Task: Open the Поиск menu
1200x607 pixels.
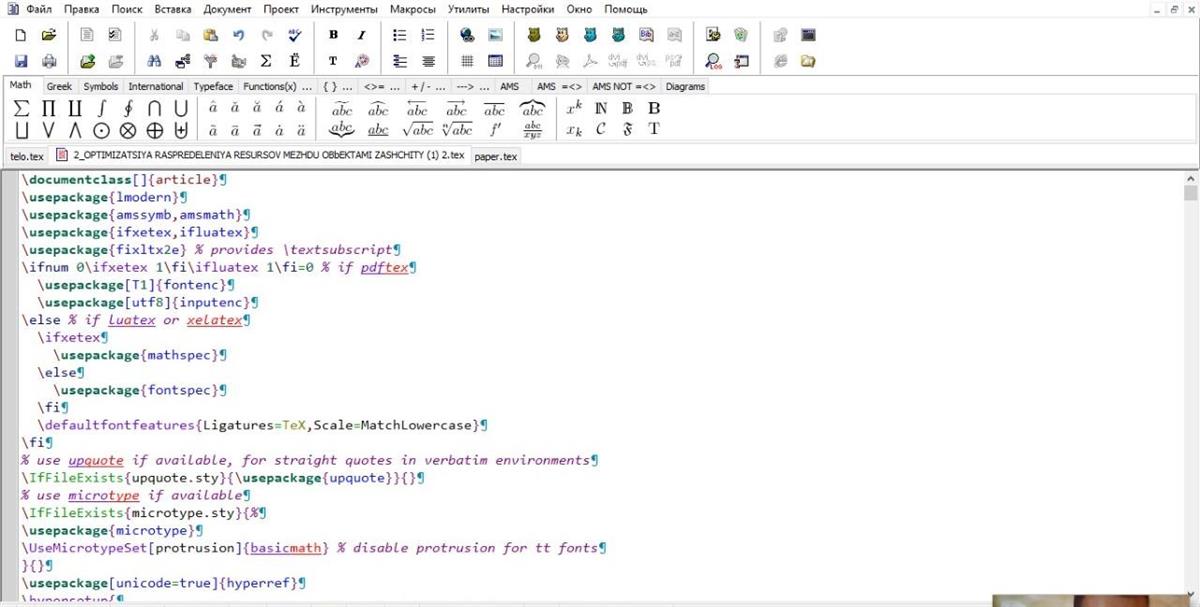Action: click(x=127, y=9)
